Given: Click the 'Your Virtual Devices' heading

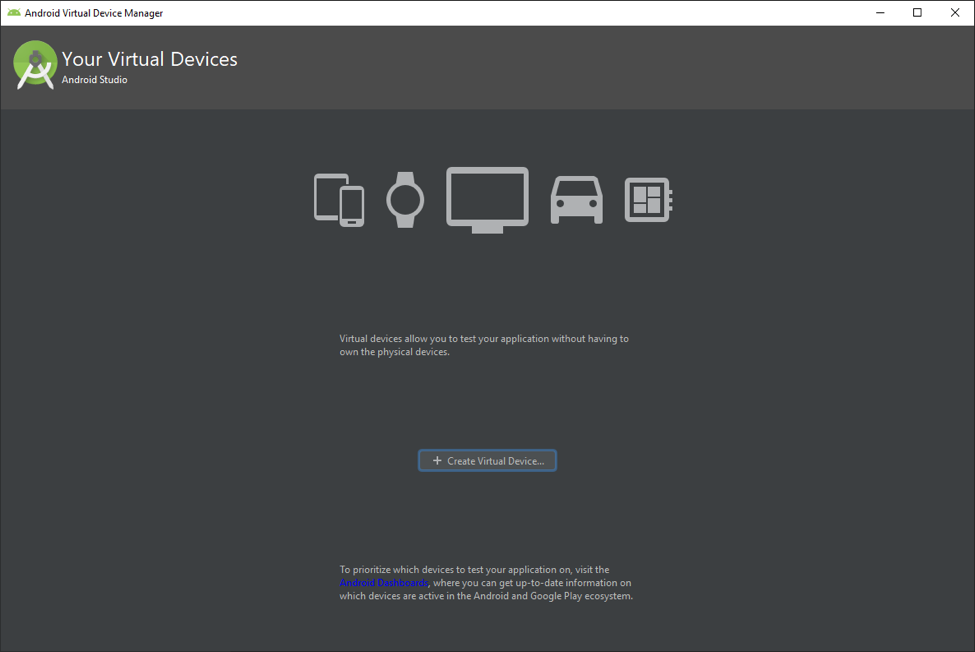Looking at the screenshot, I should click(x=149, y=59).
